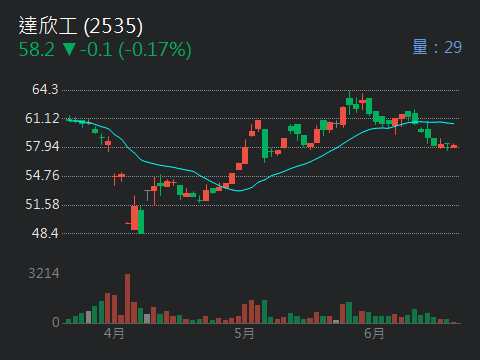Screen dimensions: 480x360
Task: Click the highest candlestick near 64.3
Action: tap(349, 102)
